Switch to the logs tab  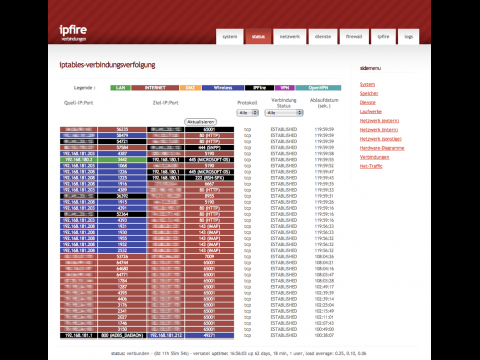point(409,37)
